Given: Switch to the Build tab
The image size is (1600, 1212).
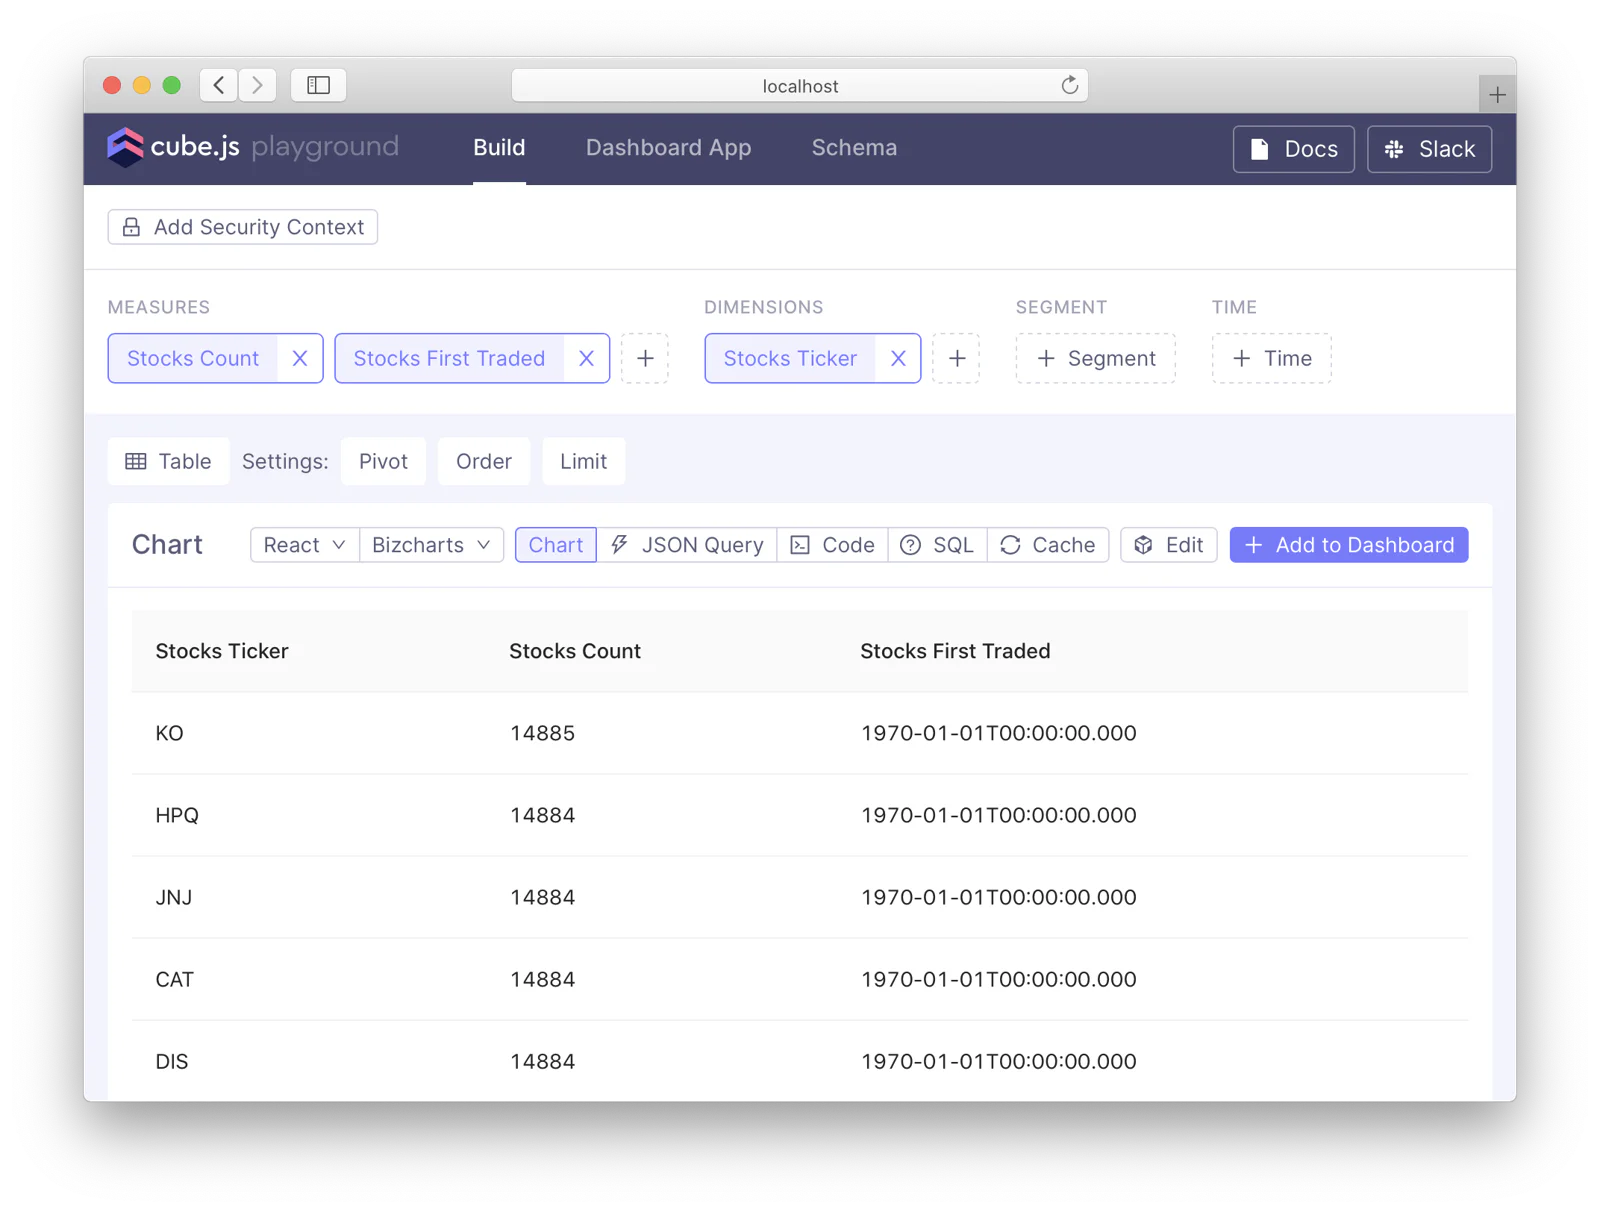Looking at the screenshot, I should click(499, 148).
